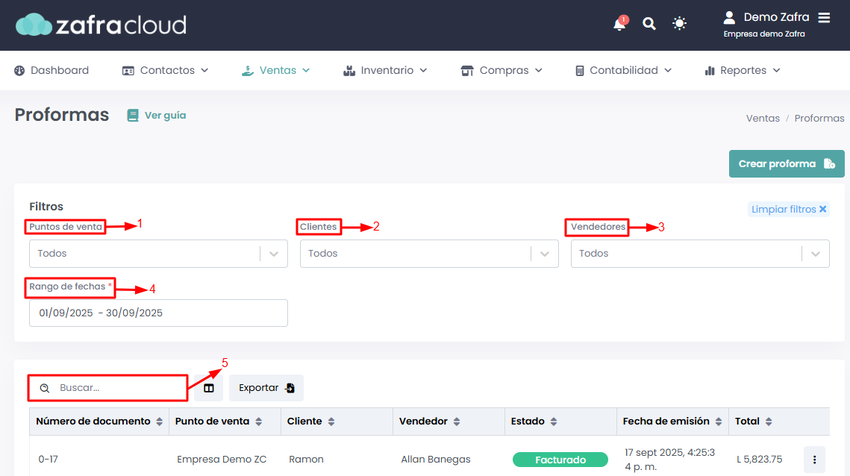Image resolution: width=850 pixels, height=476 pixels.
Task: Expand the Compras menu
Action: pos(501,70)
